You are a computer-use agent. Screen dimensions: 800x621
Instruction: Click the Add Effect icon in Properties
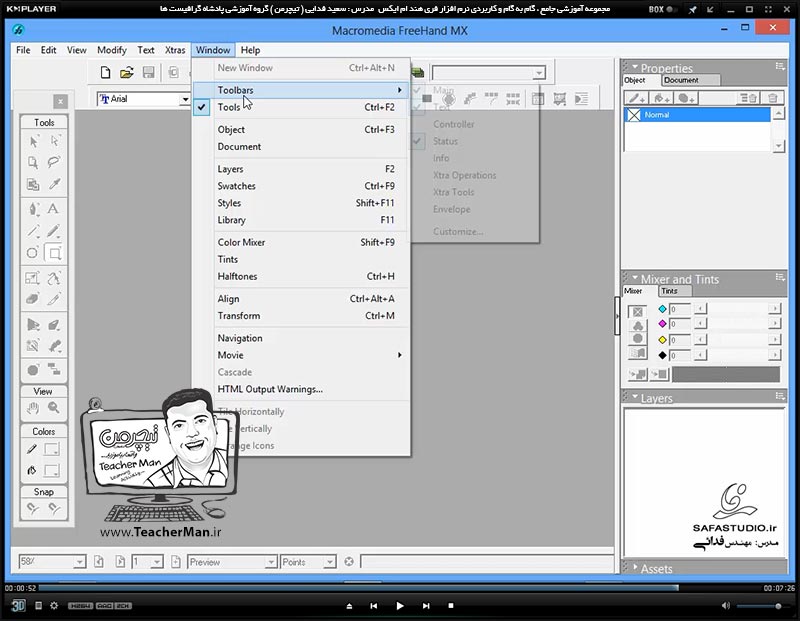pos(686,98)
